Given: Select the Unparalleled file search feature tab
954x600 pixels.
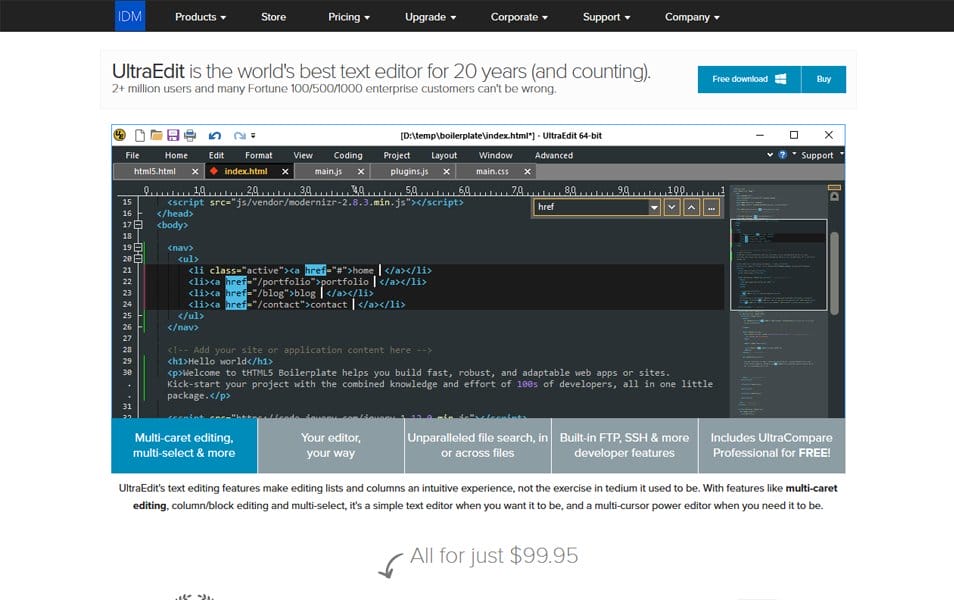Looking at the screenshot, I should tap(478, 445).
